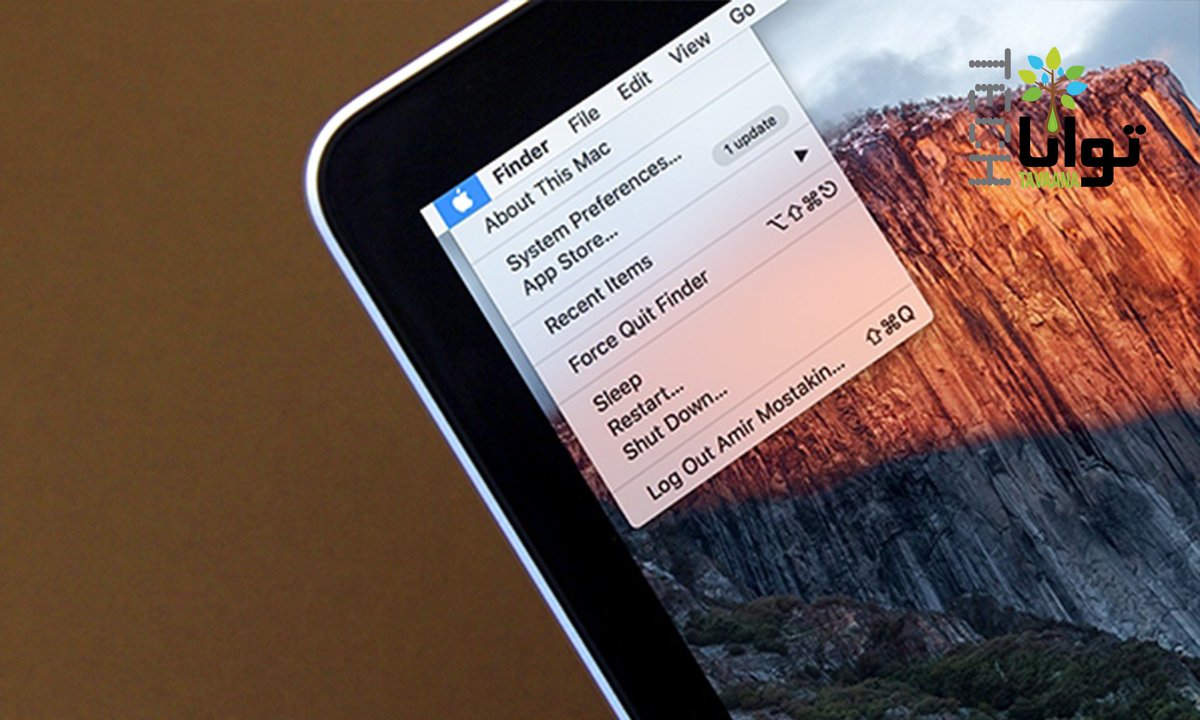Click the 1 update badge
Screen dimensions: 1200x720
click(x=750, y=135)
